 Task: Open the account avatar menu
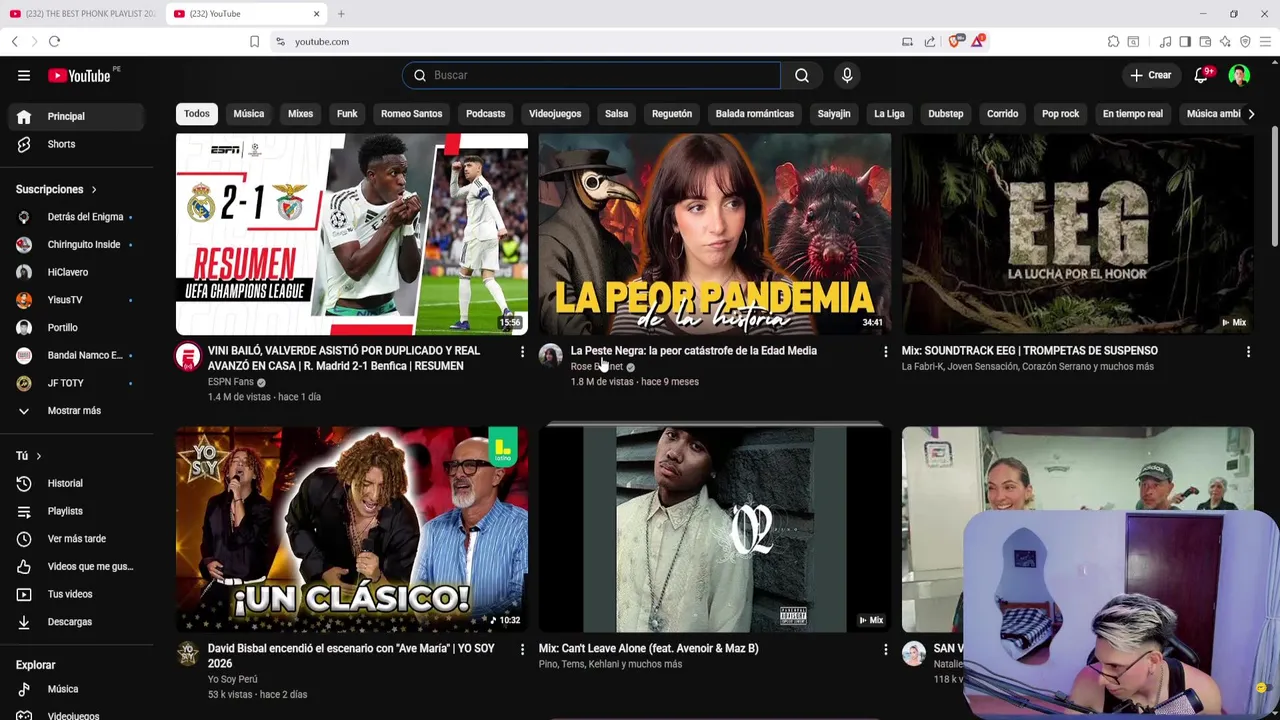1239,75
